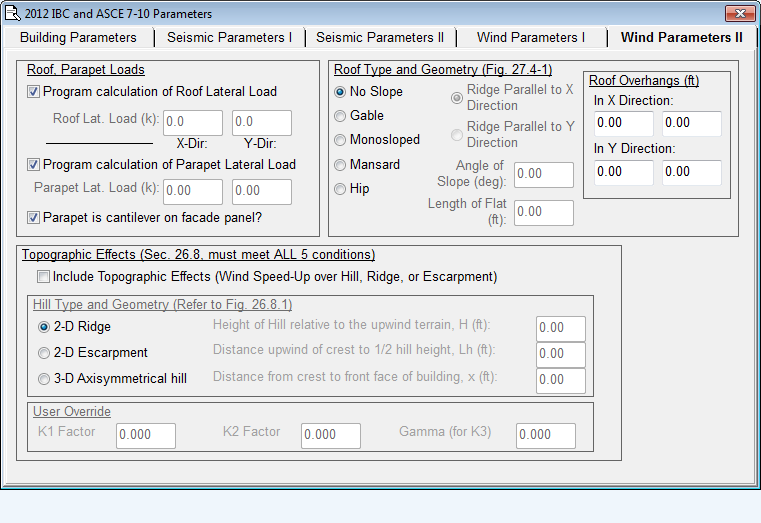Click the Angle of Slope input field
The image size is (761, 523).
tap(543, 174)
